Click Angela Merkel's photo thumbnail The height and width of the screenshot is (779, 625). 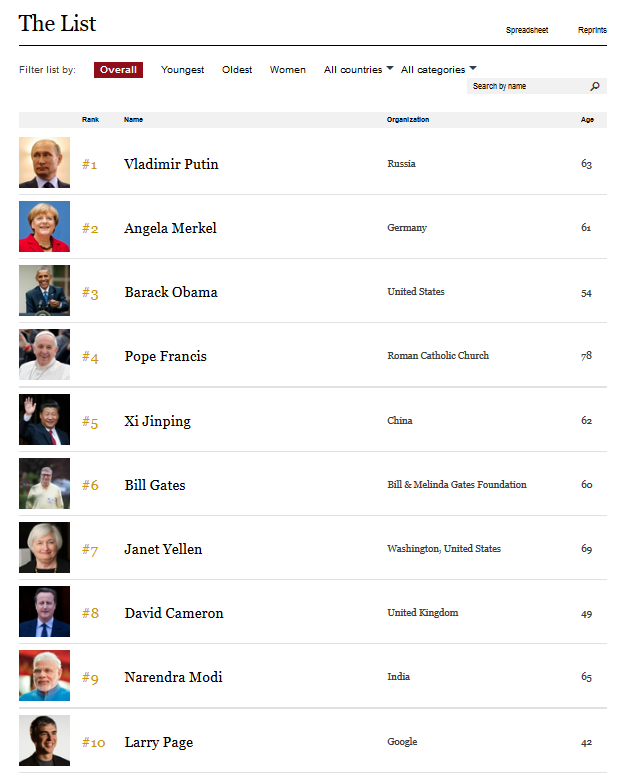coord(44,227)
